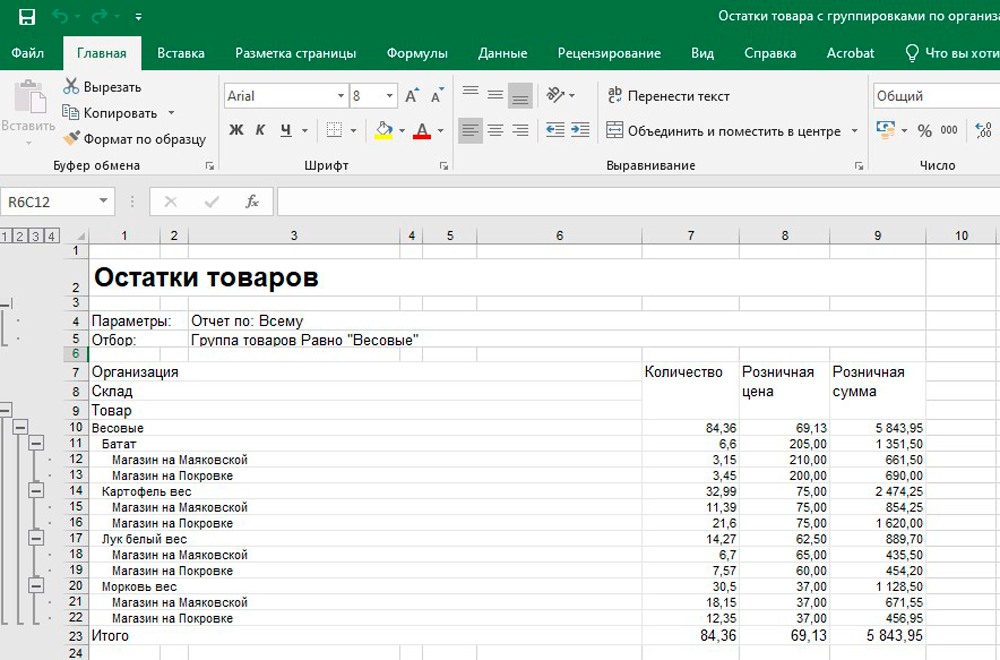The image size is (1000, 660).
Task: Click the Save icon in title bar
Action: [x=27, y=17]
